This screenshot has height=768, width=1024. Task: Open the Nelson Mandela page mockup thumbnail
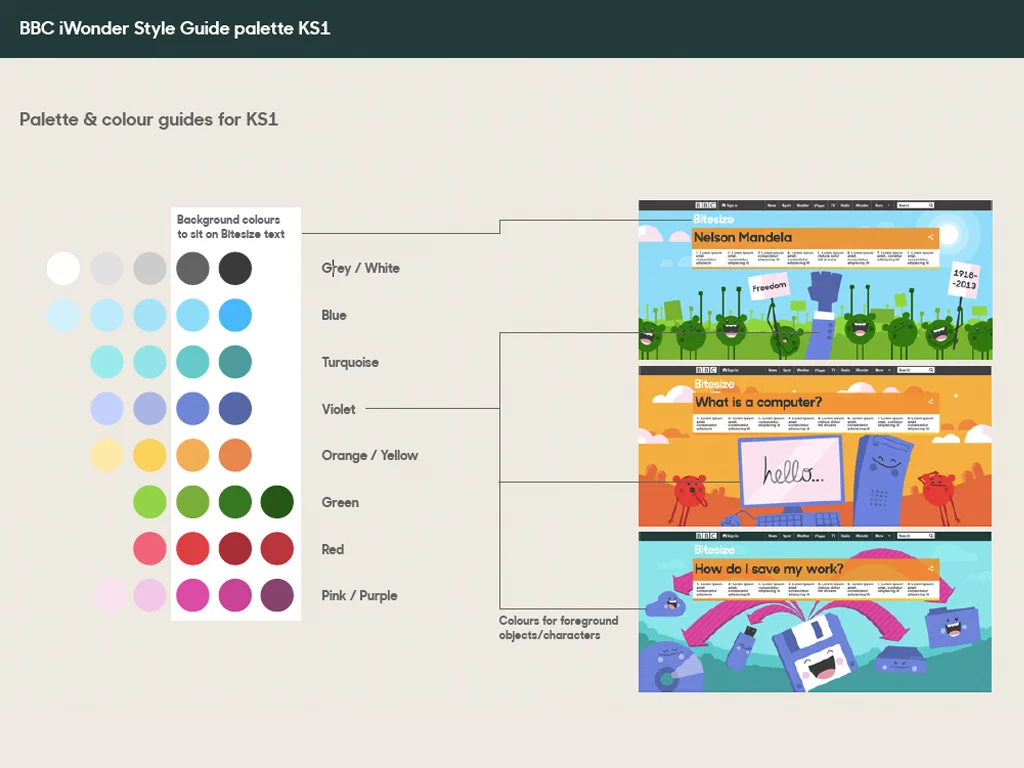(x=815, y=280)
